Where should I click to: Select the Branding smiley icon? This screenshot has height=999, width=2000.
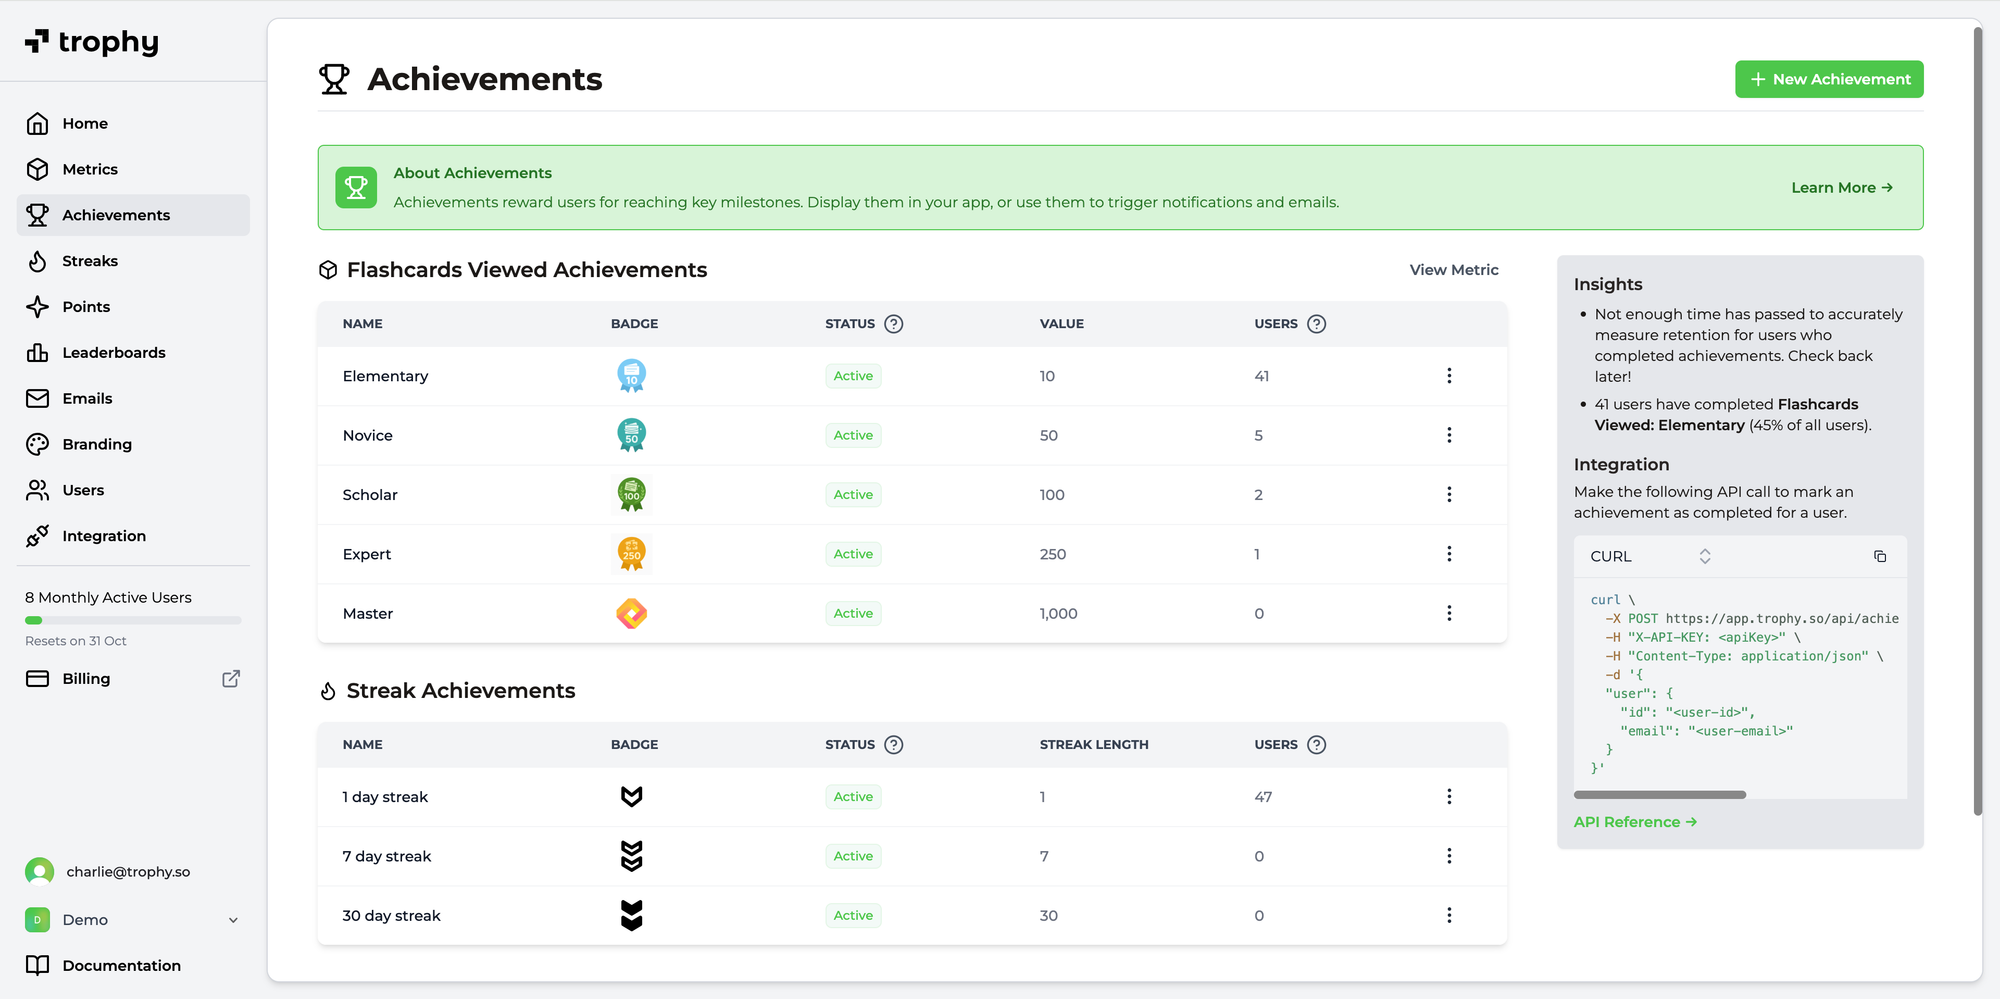pyautogui.click(x=37, y=444)
